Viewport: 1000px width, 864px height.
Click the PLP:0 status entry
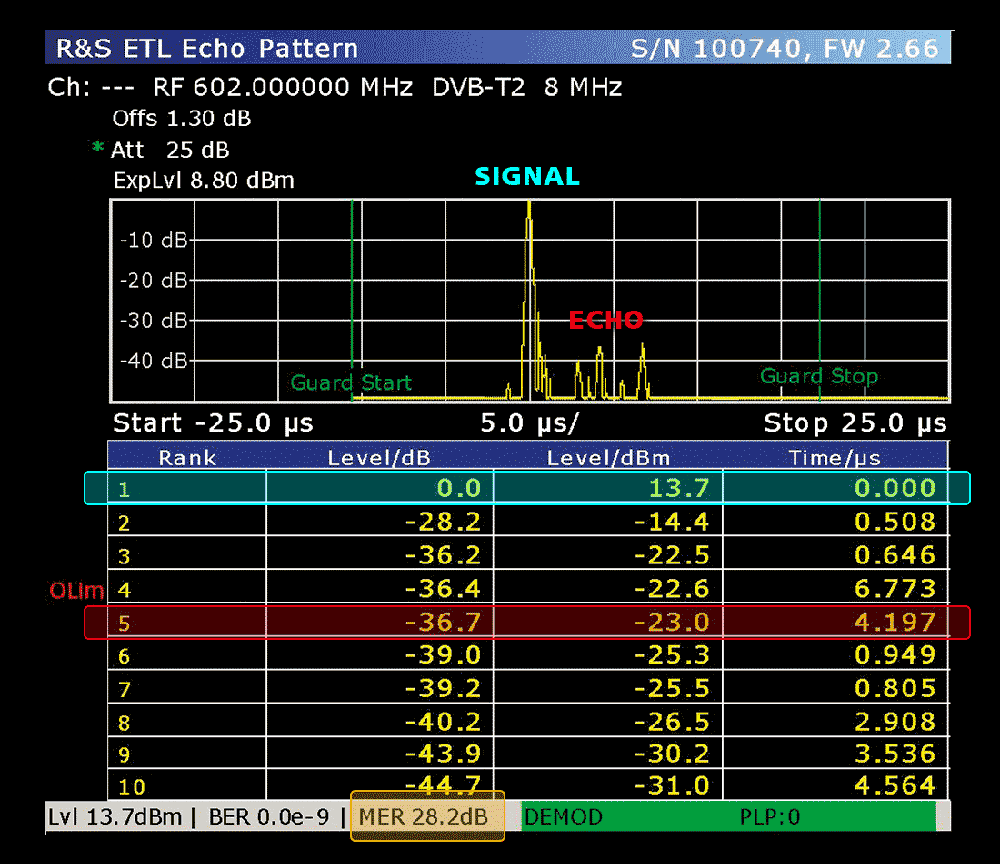point(770,817)
